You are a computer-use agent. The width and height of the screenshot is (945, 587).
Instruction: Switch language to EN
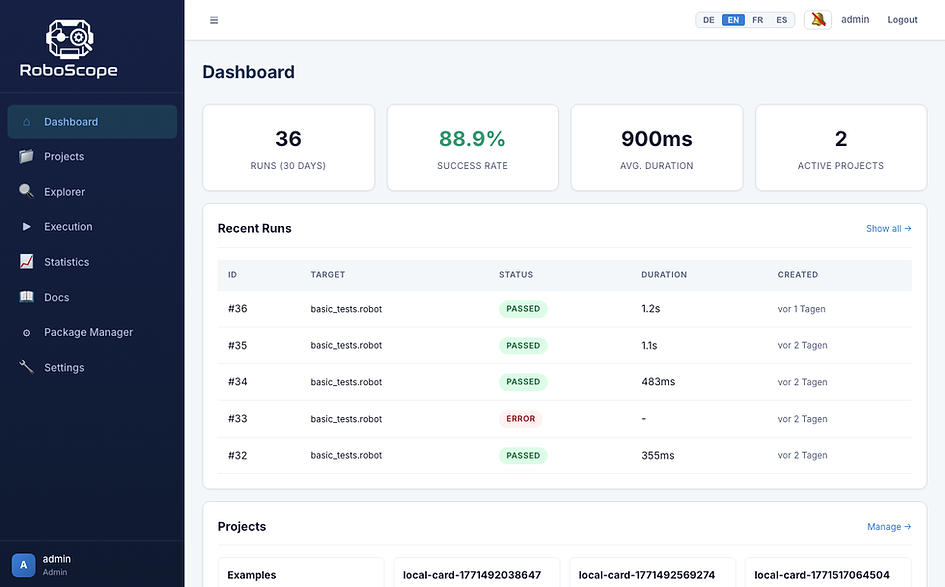(733, 20)
